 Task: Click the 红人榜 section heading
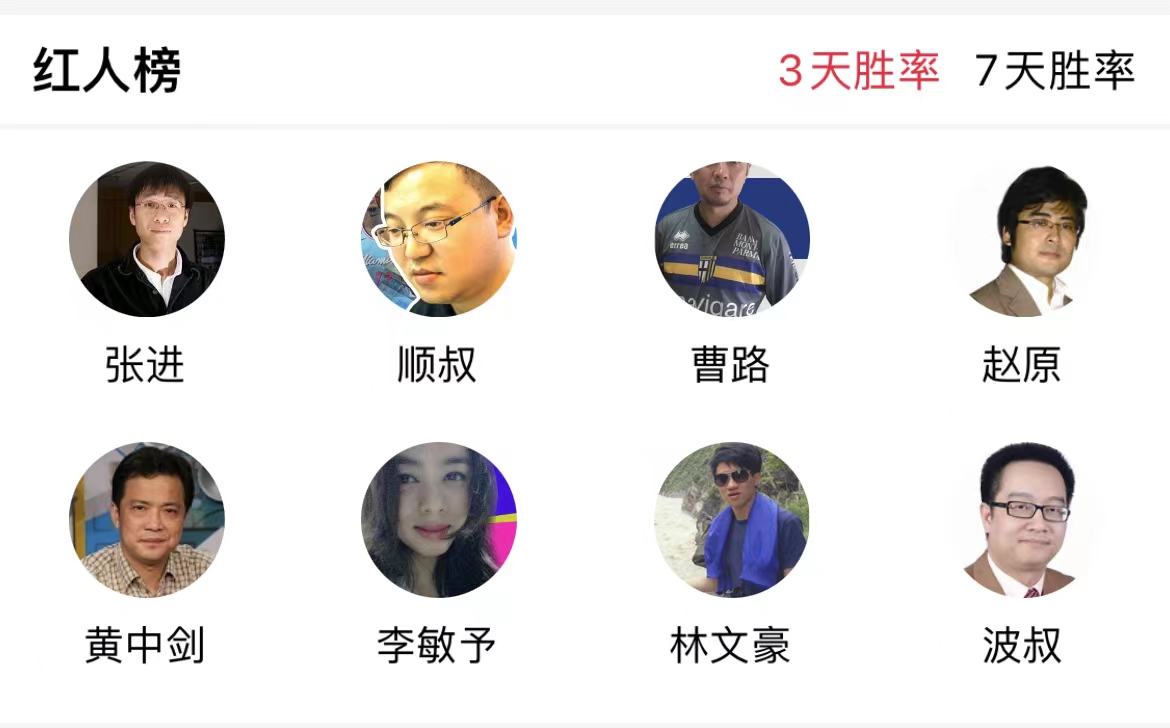[x=107, y=72]
